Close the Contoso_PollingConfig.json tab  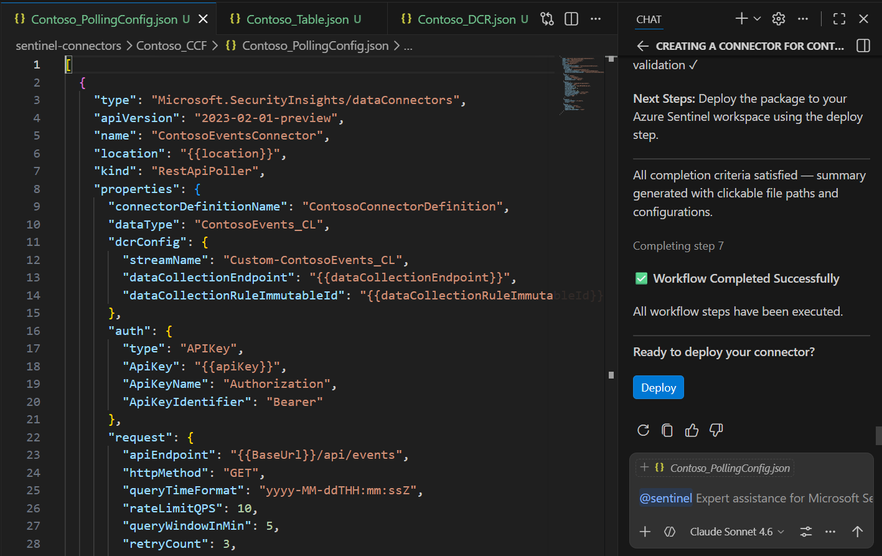203,19
